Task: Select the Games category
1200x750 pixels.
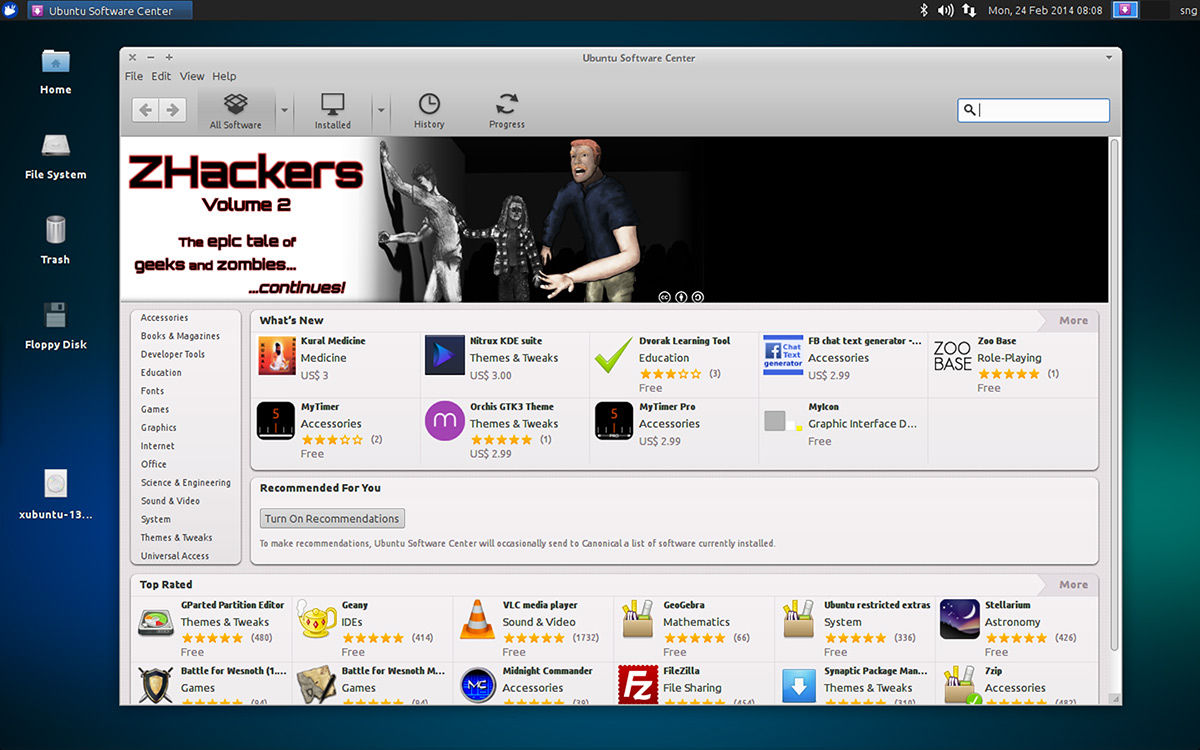Action: pos(155,409)
